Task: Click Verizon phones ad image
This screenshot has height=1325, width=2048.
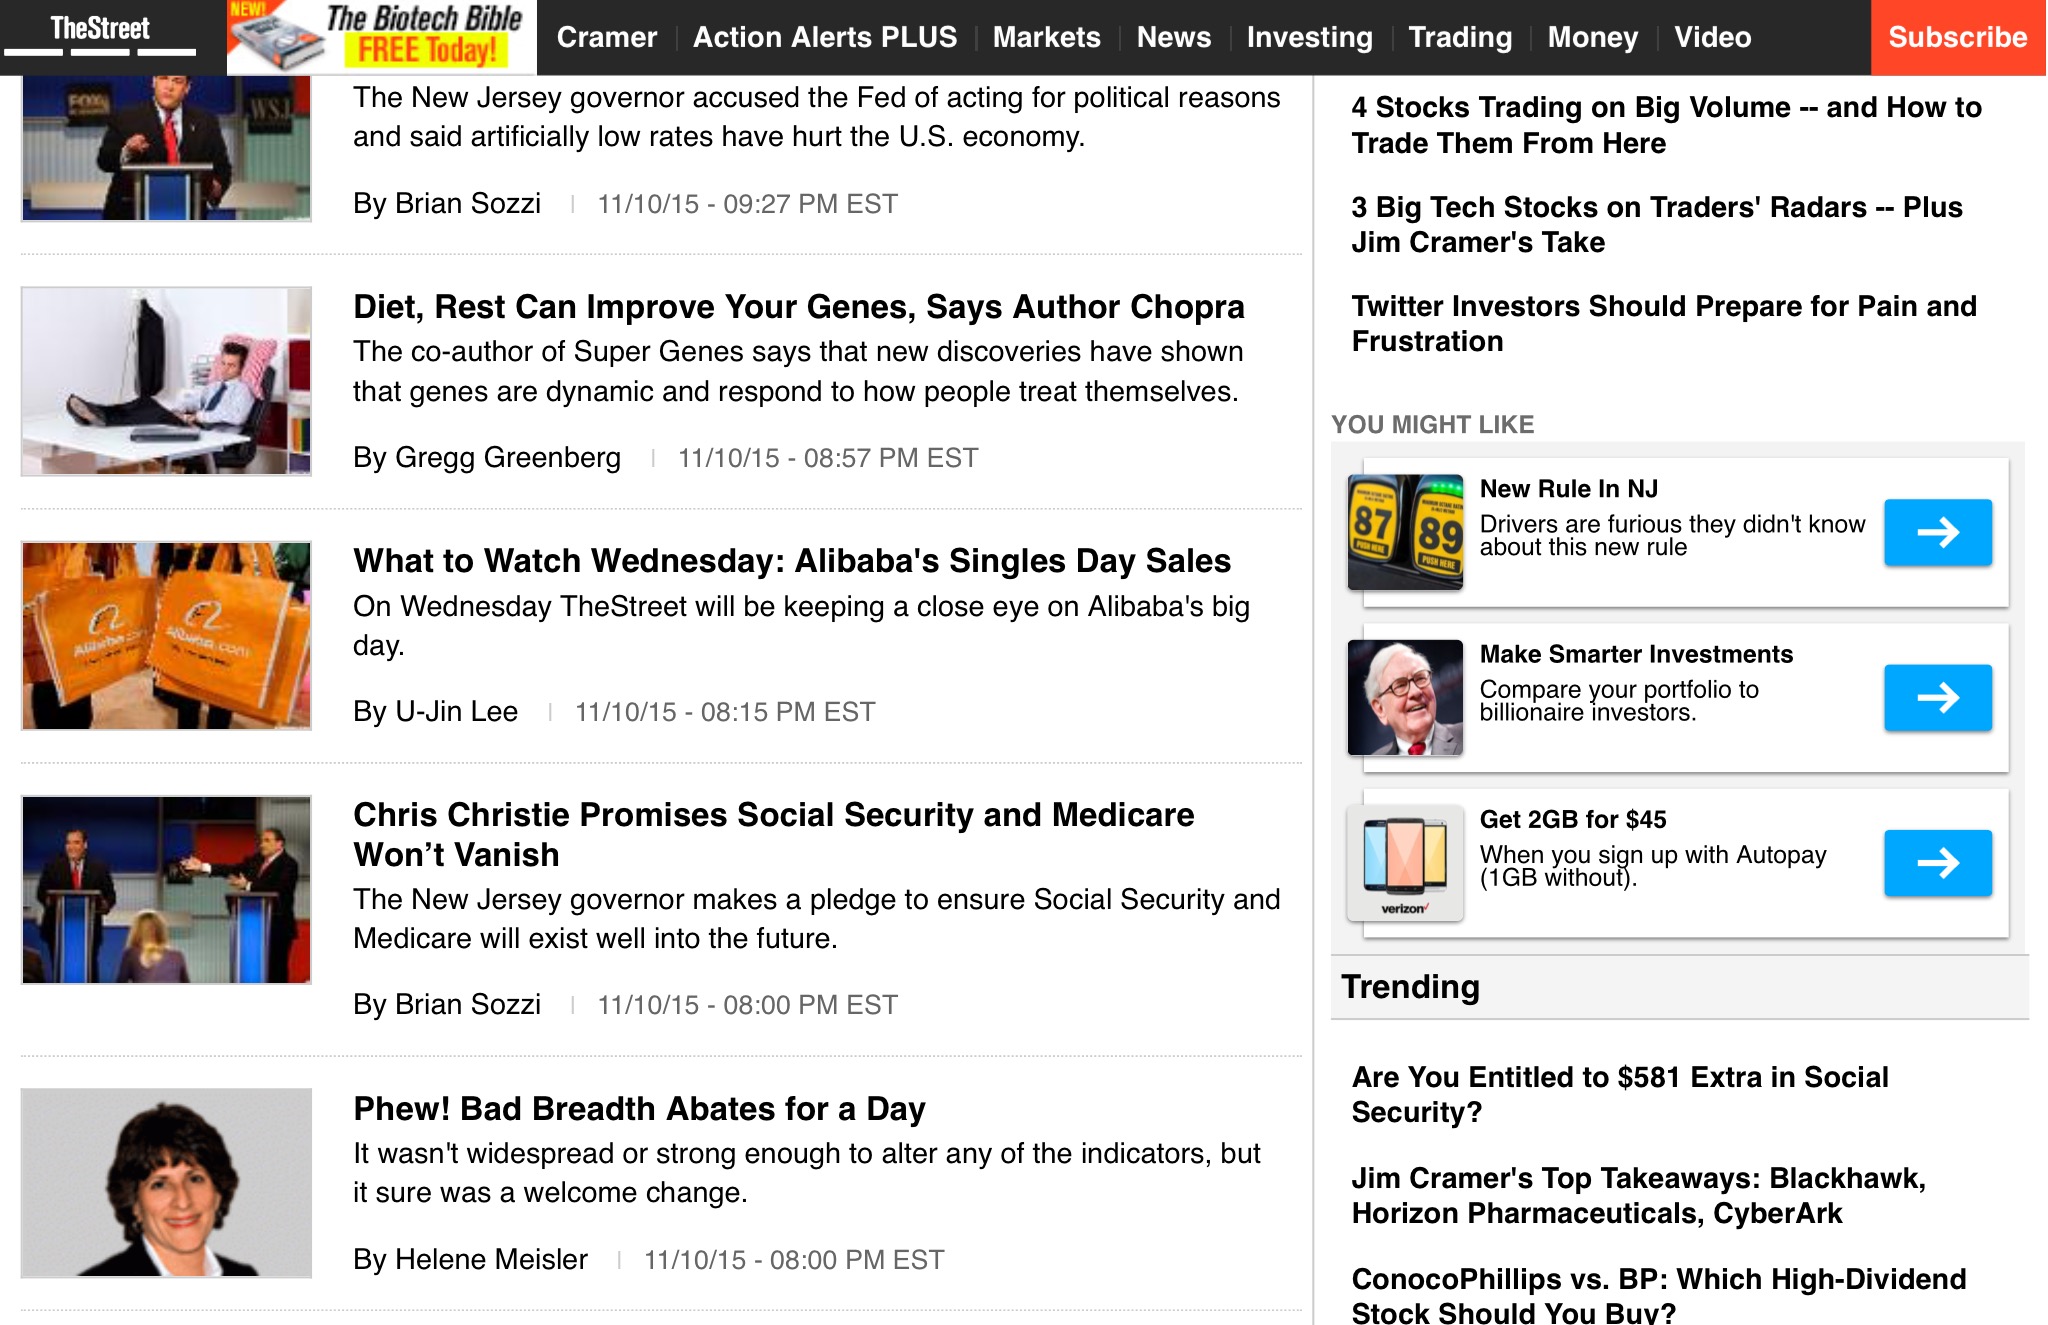Action: (x=1405, y=862)
